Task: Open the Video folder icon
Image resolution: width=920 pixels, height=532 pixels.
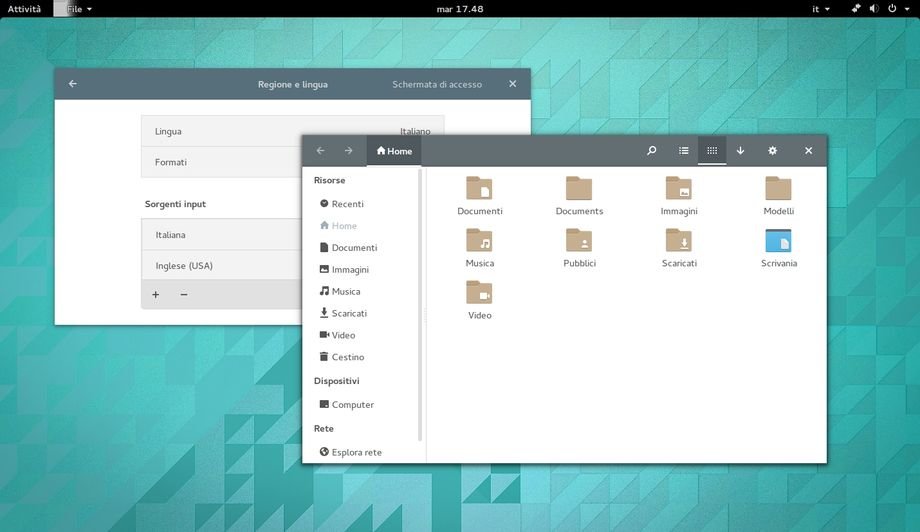Action: (x=480, y=293)
